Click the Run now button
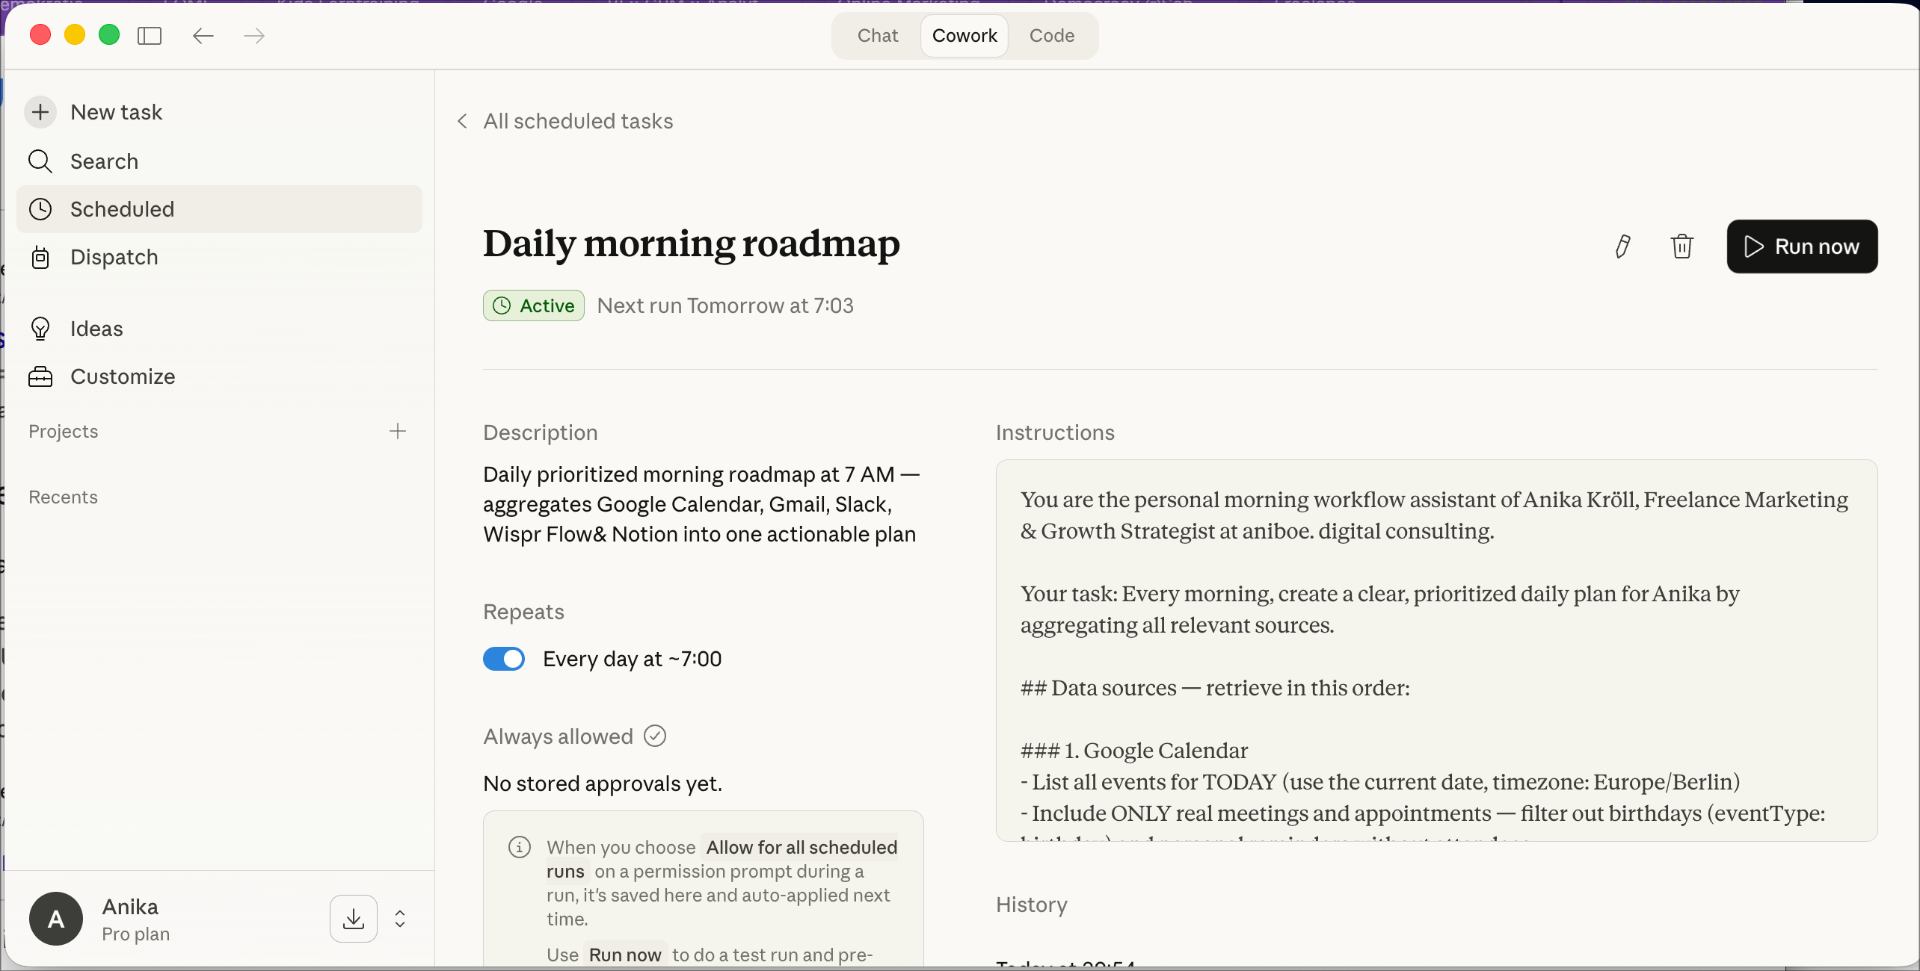This screenshot has width=1920, height=971. (x=1802, y=246)
